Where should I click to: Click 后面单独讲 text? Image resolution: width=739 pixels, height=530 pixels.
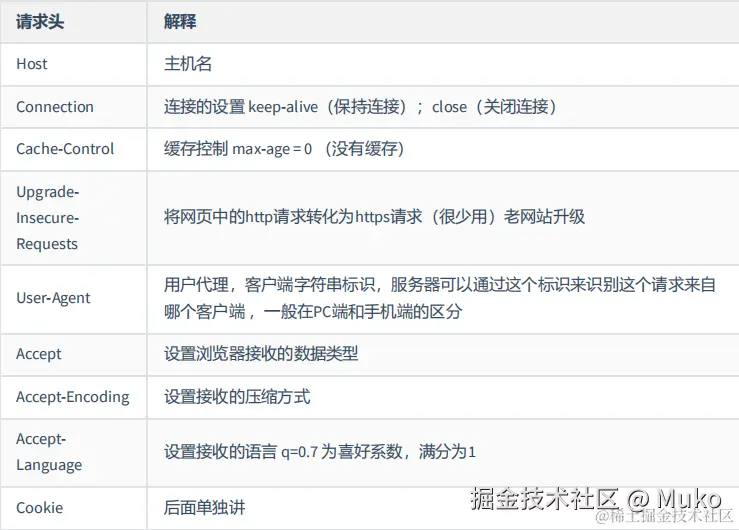click(204, 508)
